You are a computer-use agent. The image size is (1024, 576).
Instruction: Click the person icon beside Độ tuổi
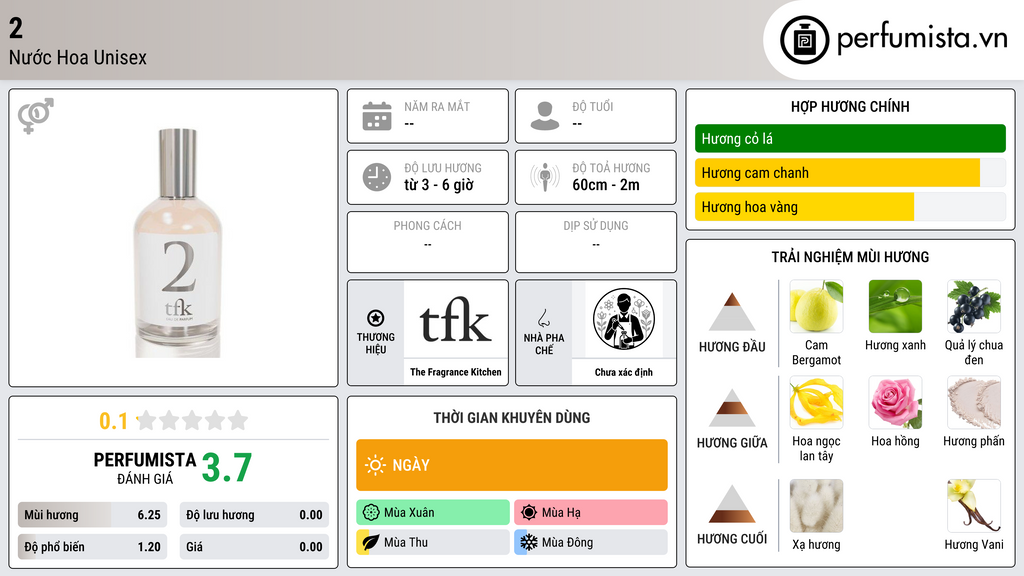[x=545, y=116]
